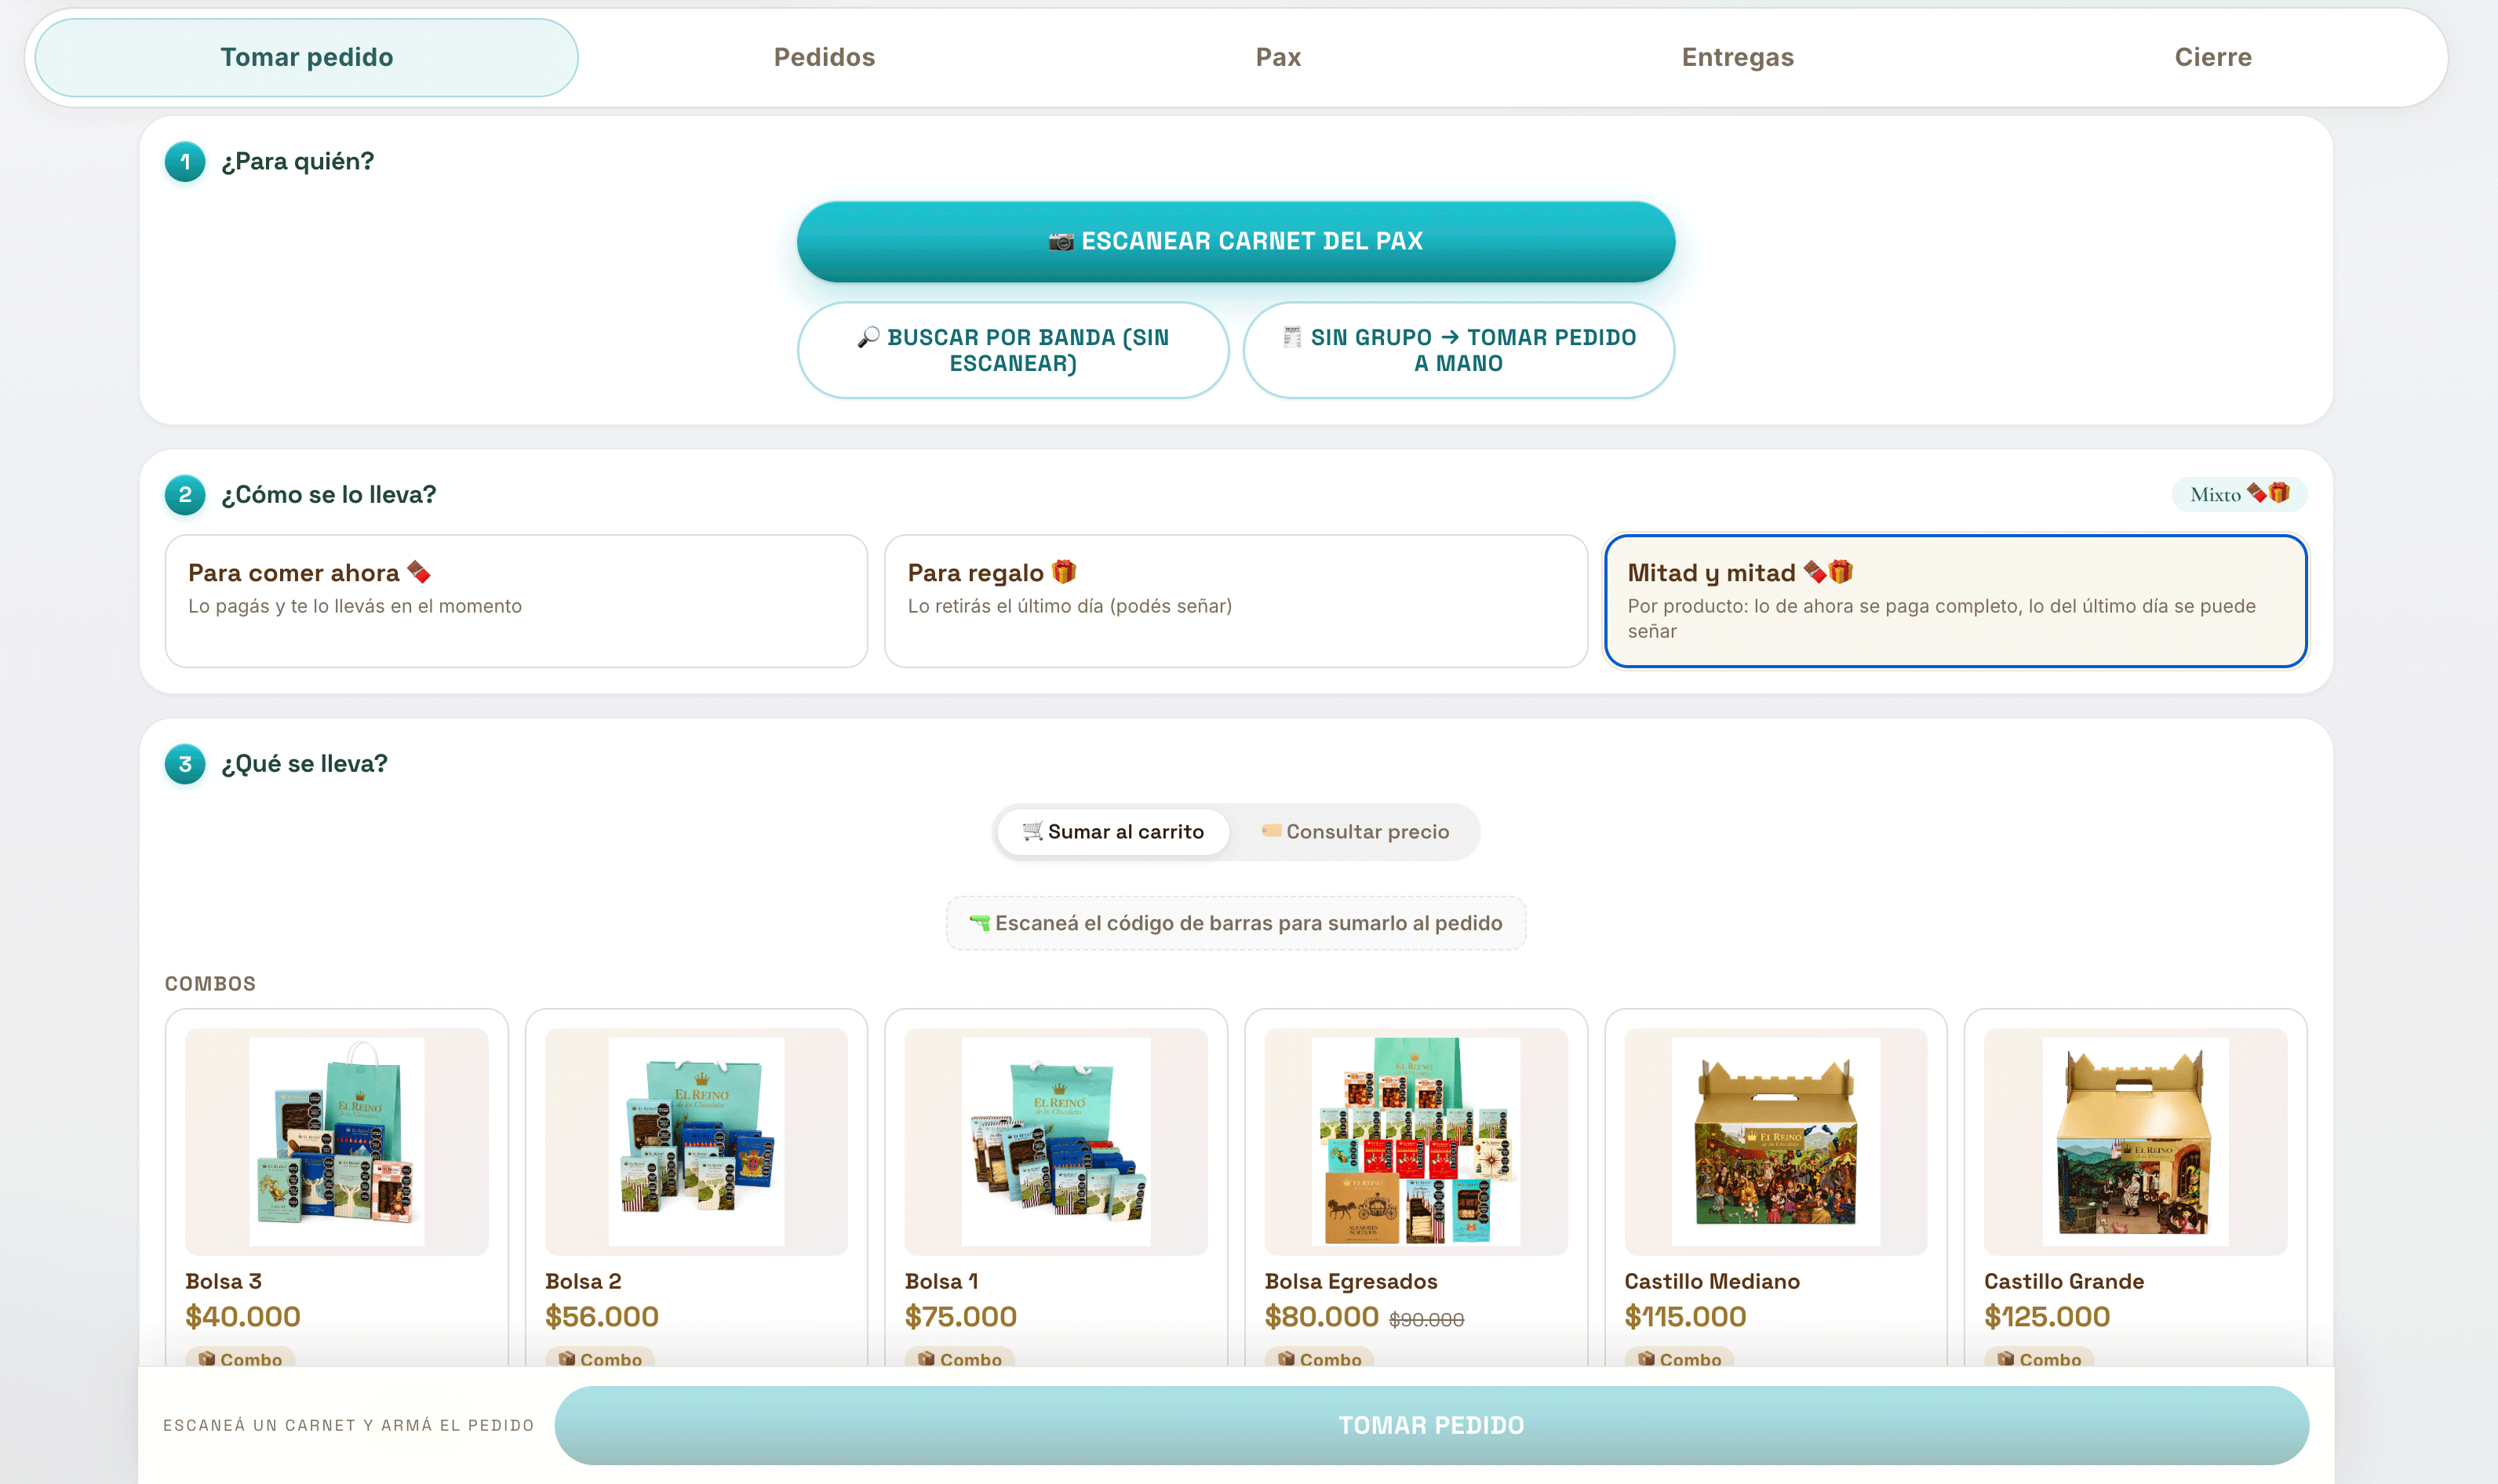Choose Sin grupo, tomar pedido a mano
The image size is (2498, 1484).
[1458, 350]
